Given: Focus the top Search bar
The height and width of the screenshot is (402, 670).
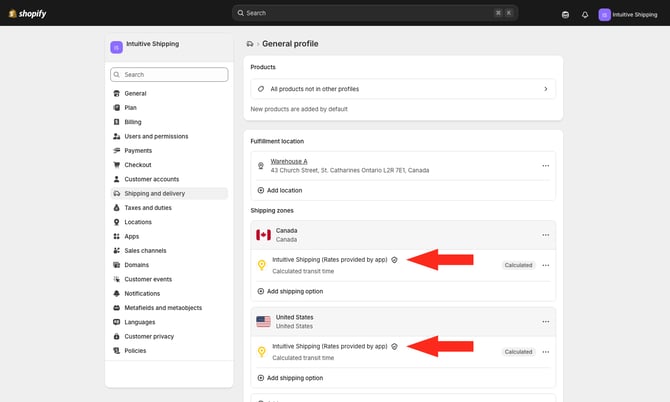Looking at the screenshot, I should [375, 13].
